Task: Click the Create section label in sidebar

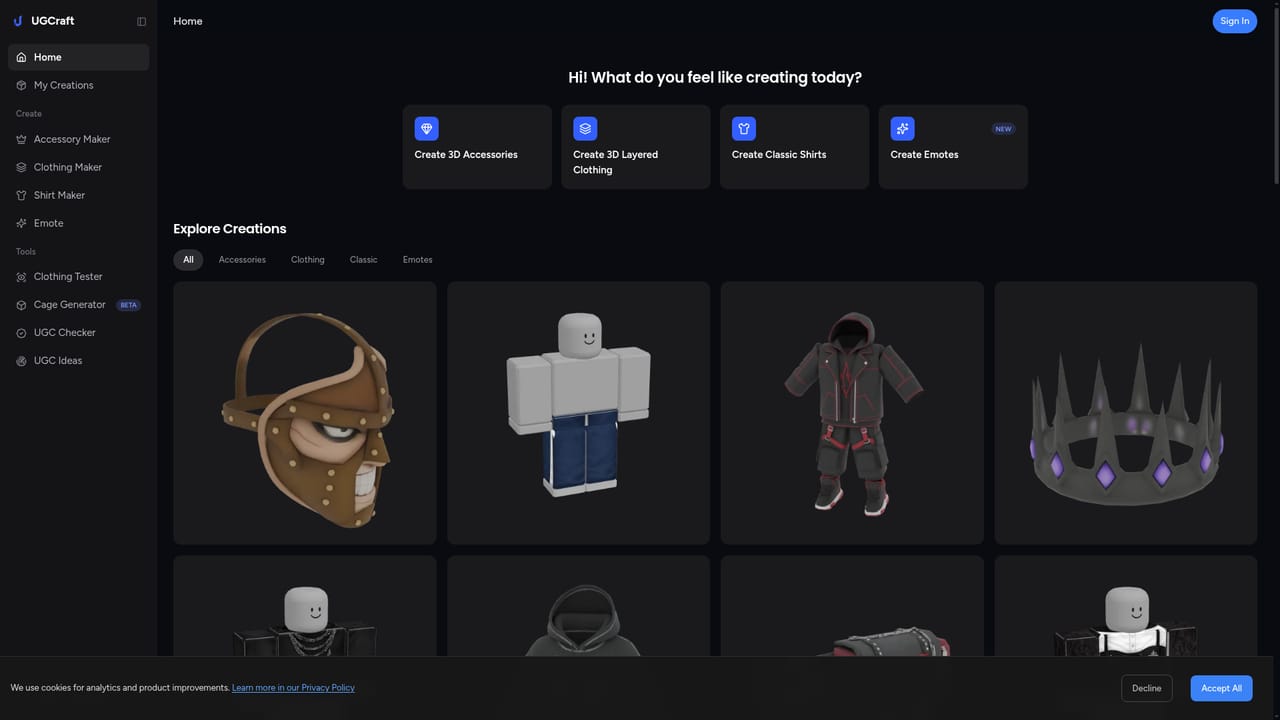Action: pos(29,114)
